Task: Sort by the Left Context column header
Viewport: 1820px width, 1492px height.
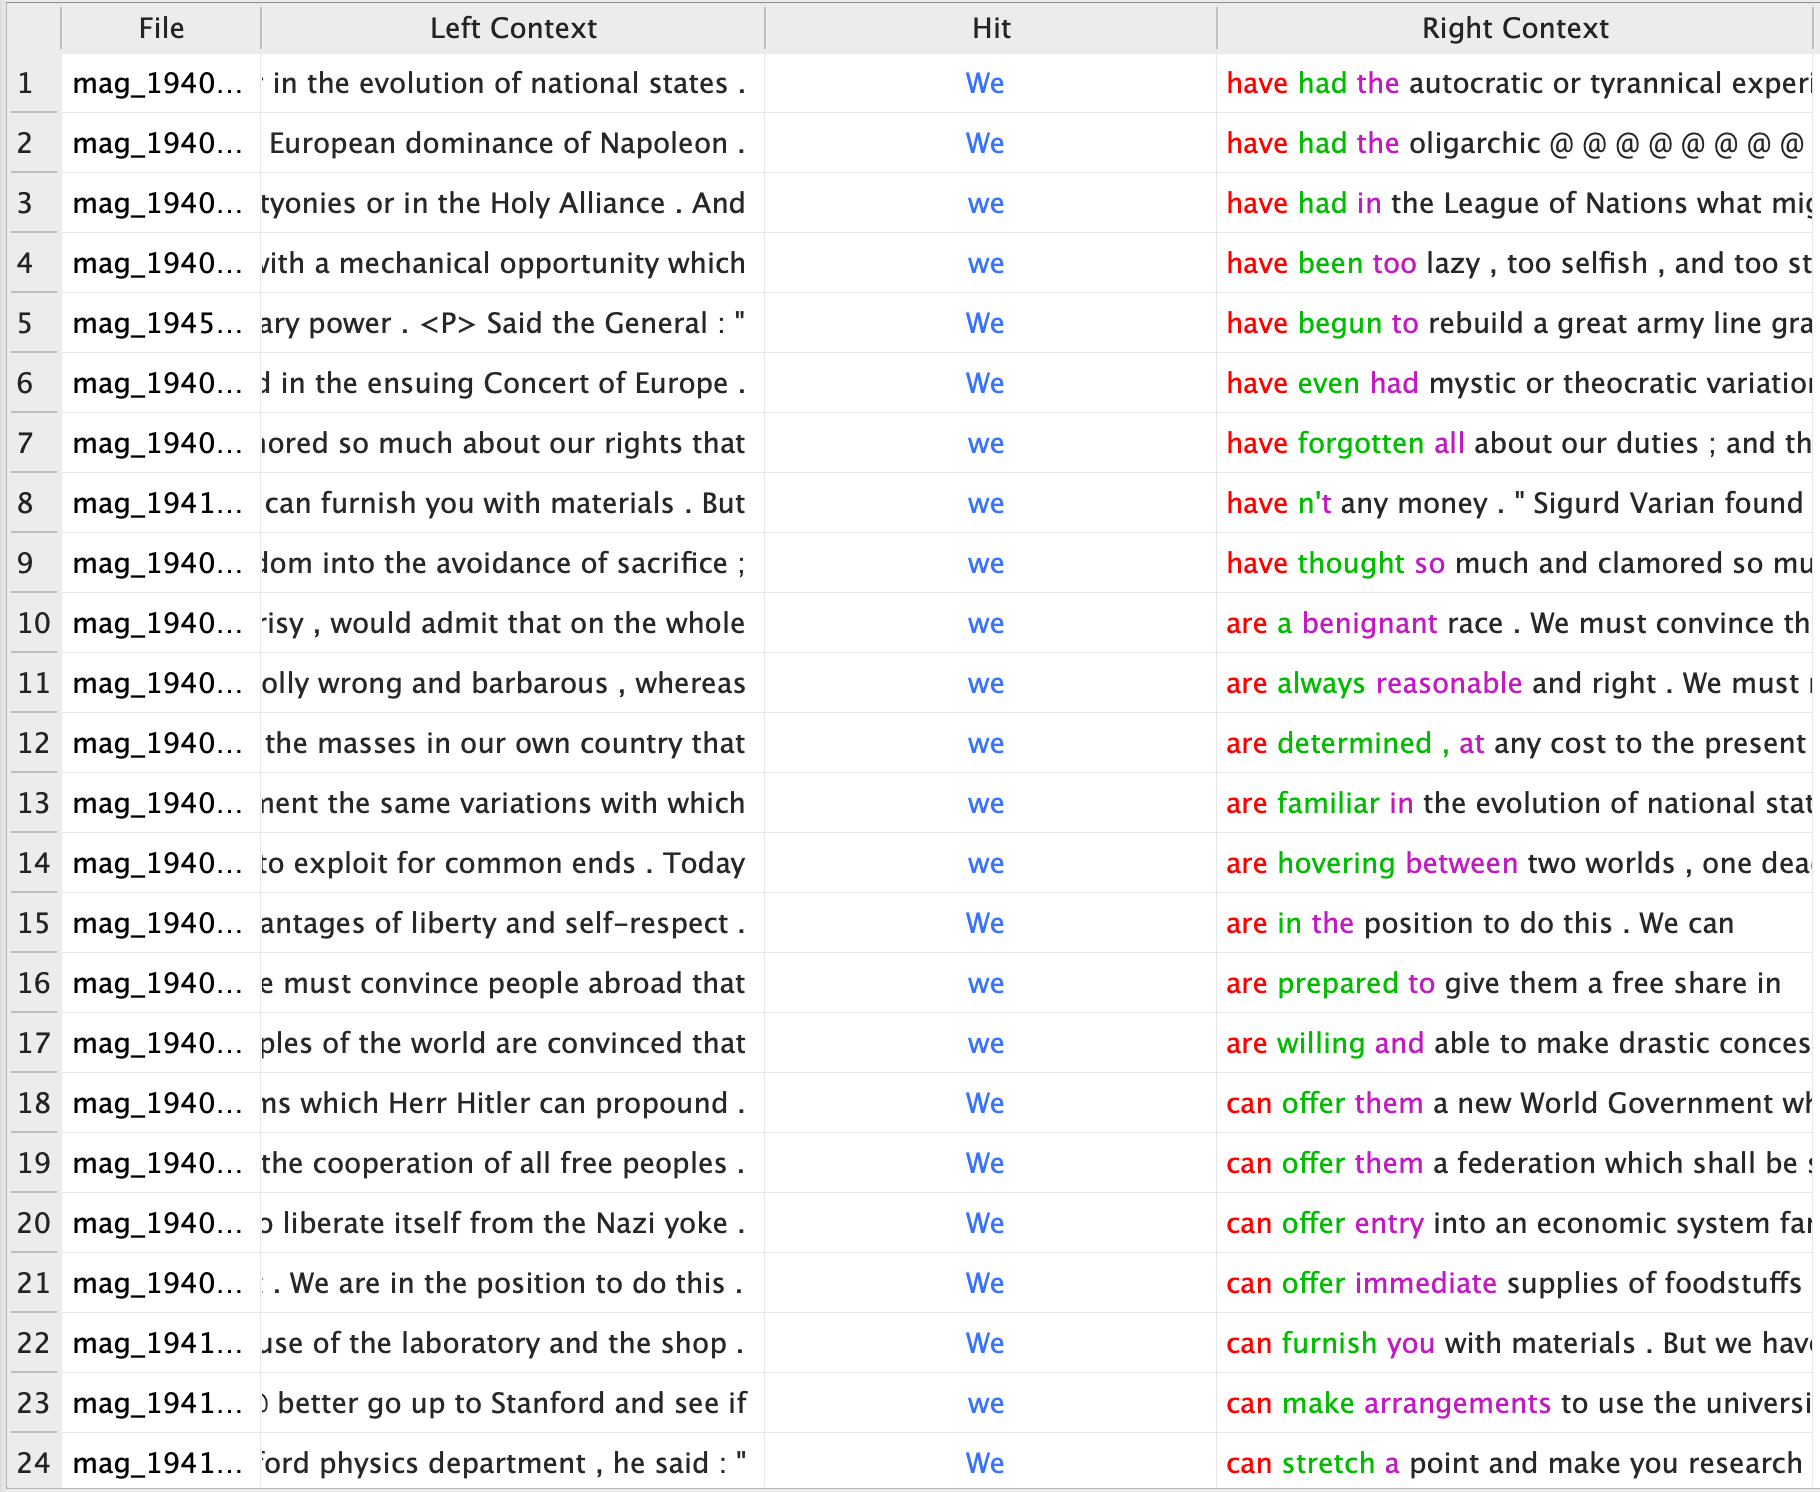Action: pos(512,28)
